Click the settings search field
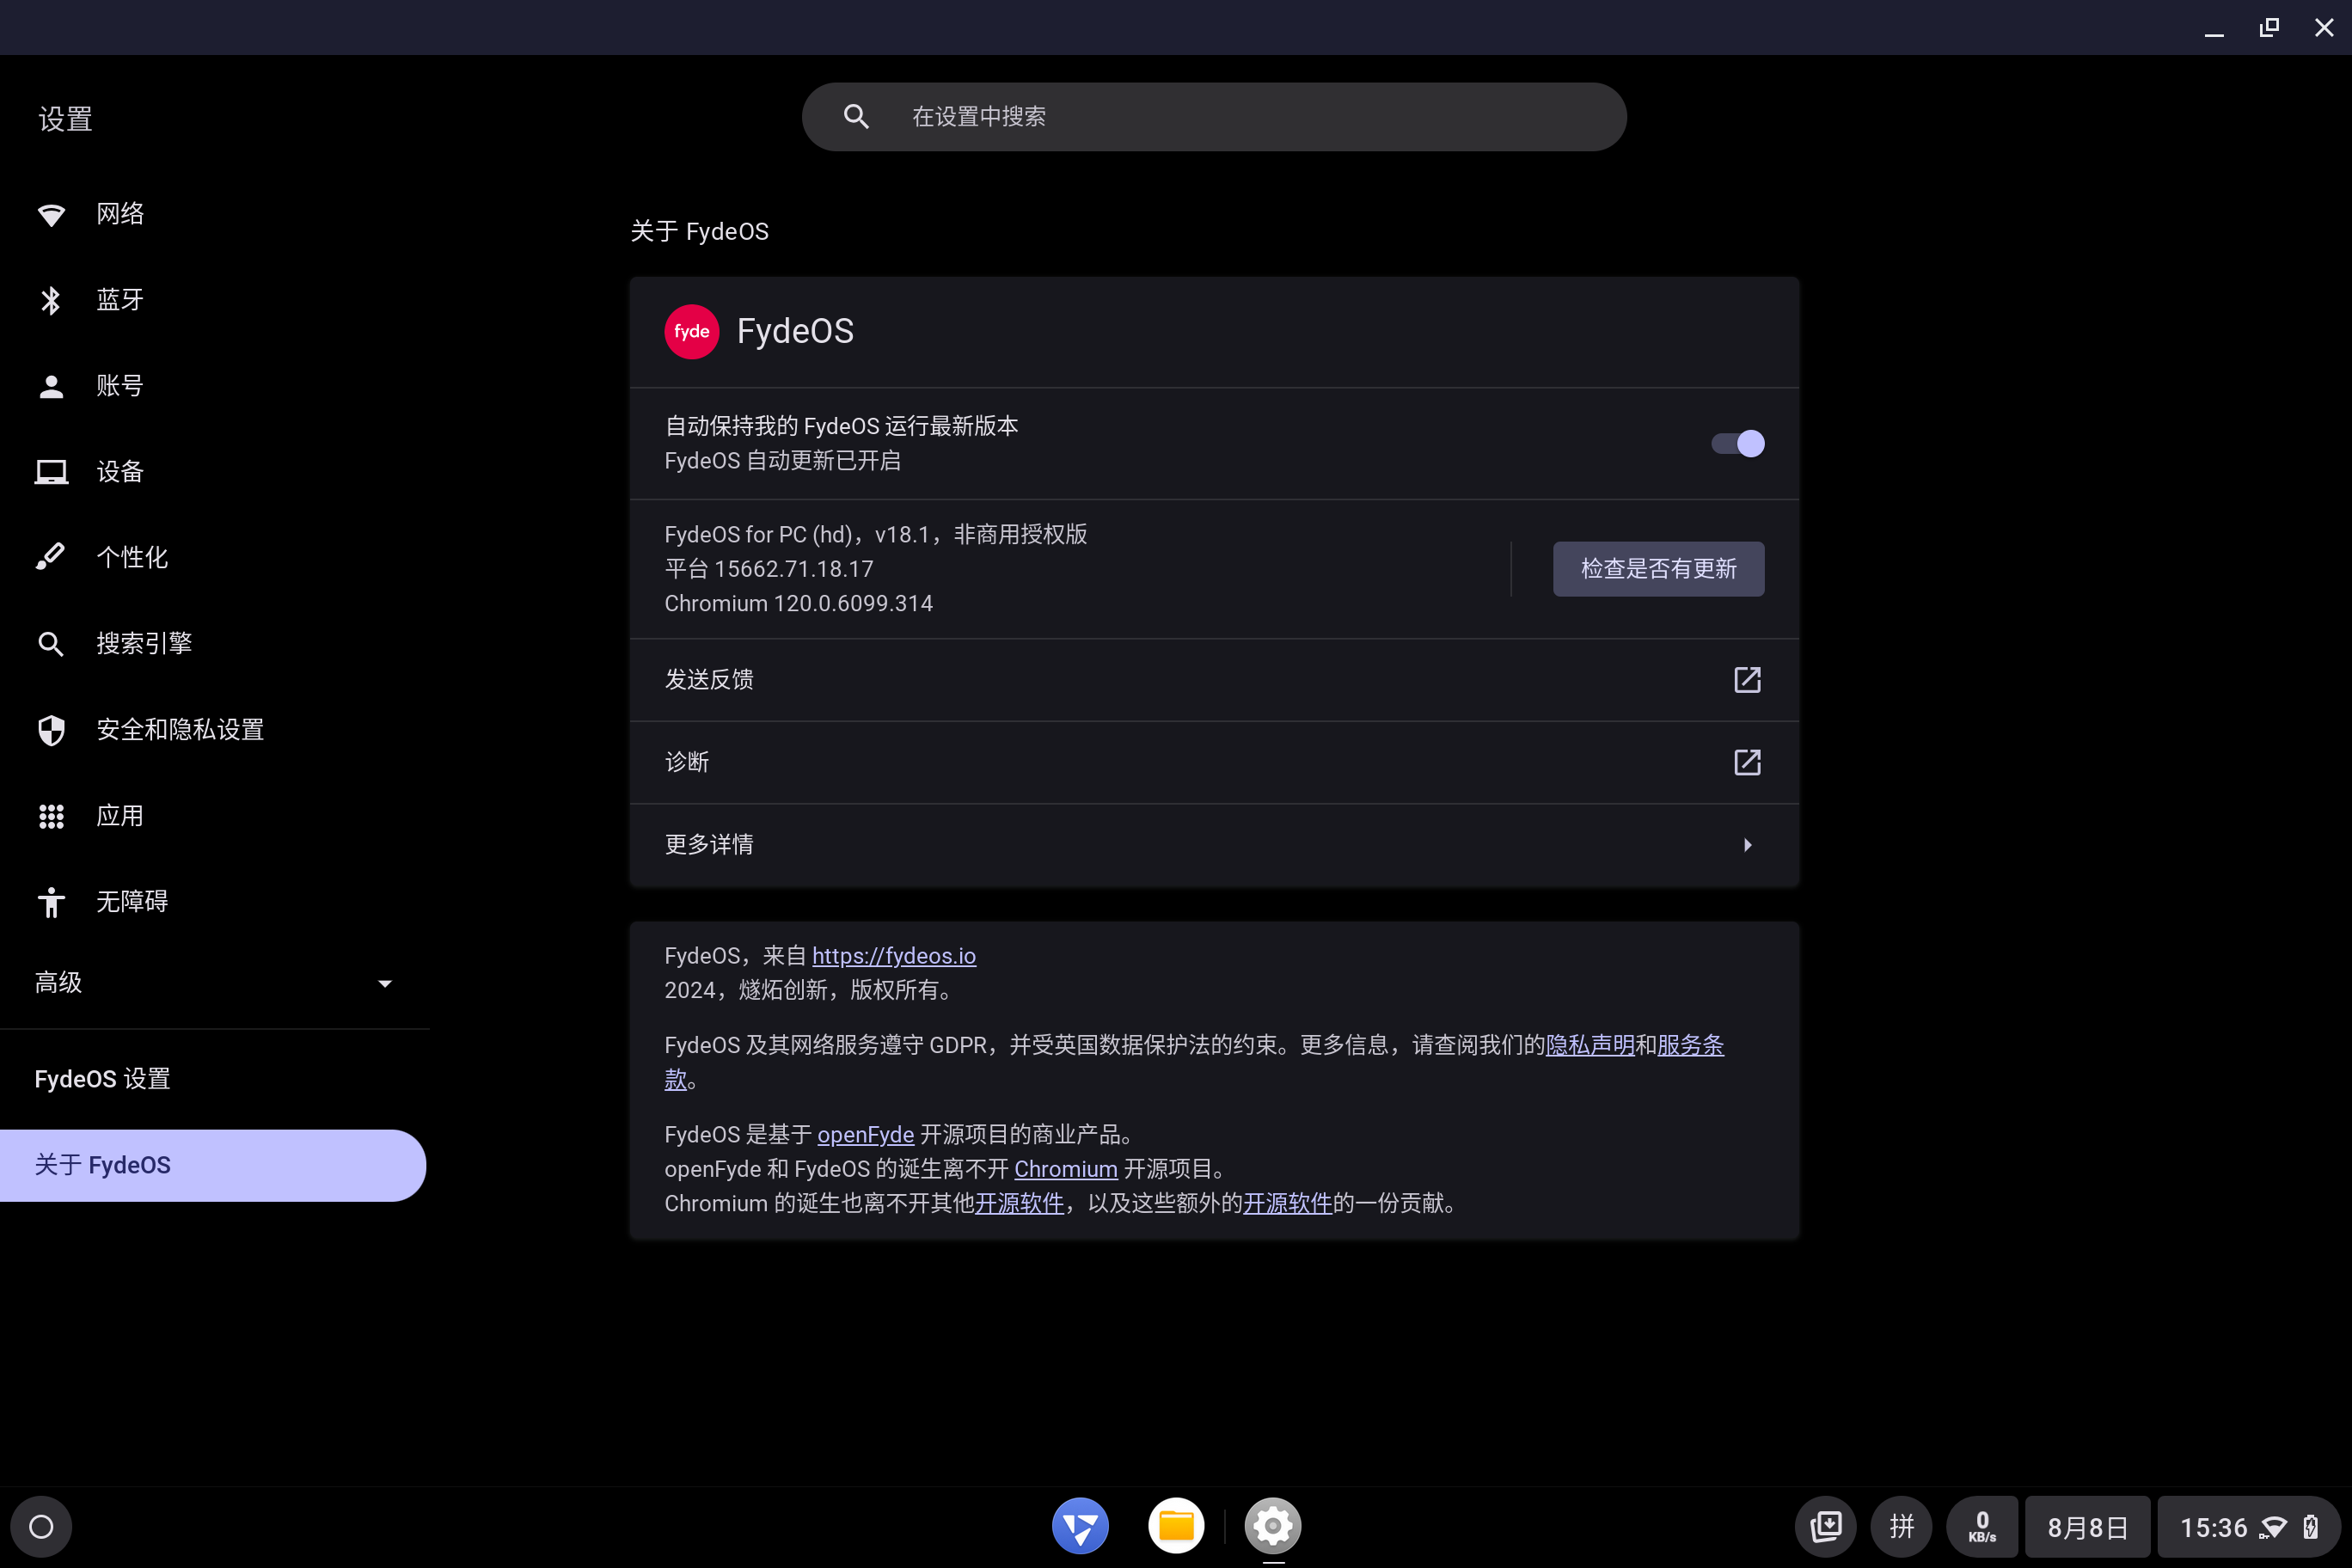Viewport: 2352px width, 1568px height. click(1213, 117)
